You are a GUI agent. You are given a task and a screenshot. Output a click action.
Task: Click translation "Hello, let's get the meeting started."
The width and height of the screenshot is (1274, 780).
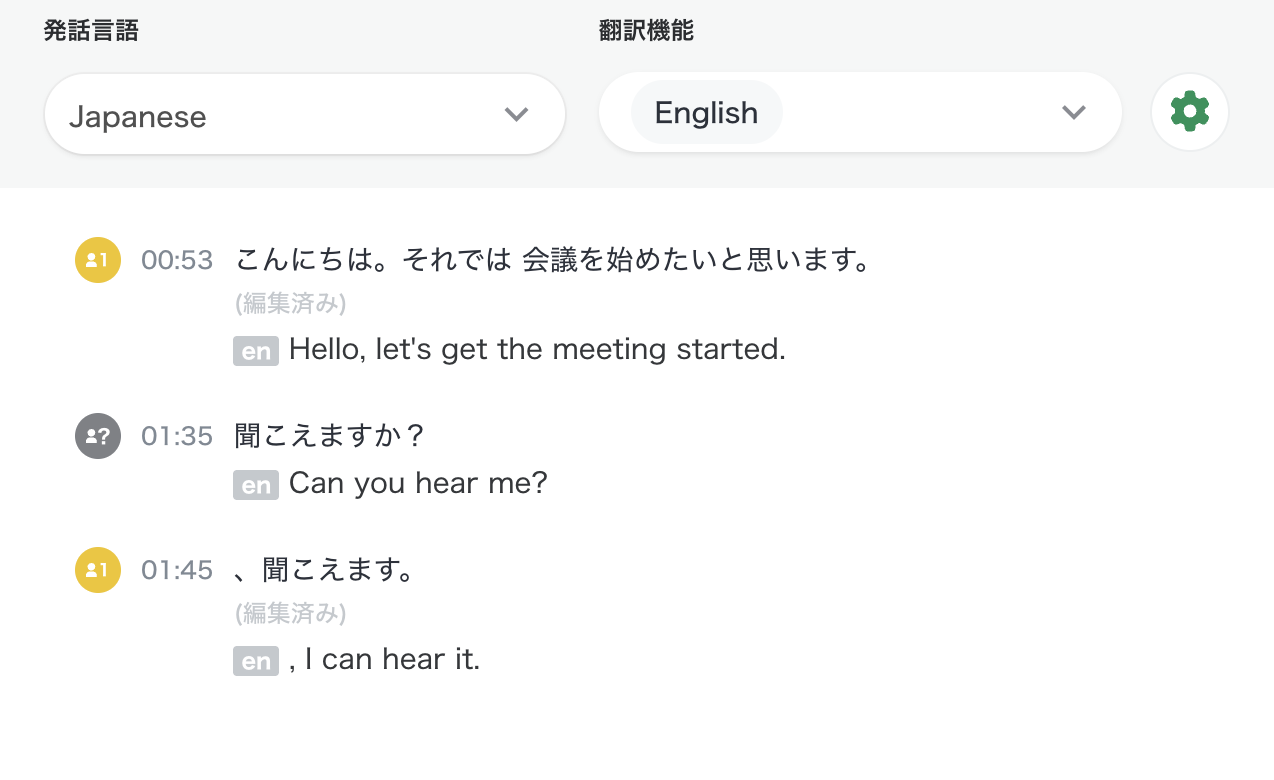pos(537,350)
